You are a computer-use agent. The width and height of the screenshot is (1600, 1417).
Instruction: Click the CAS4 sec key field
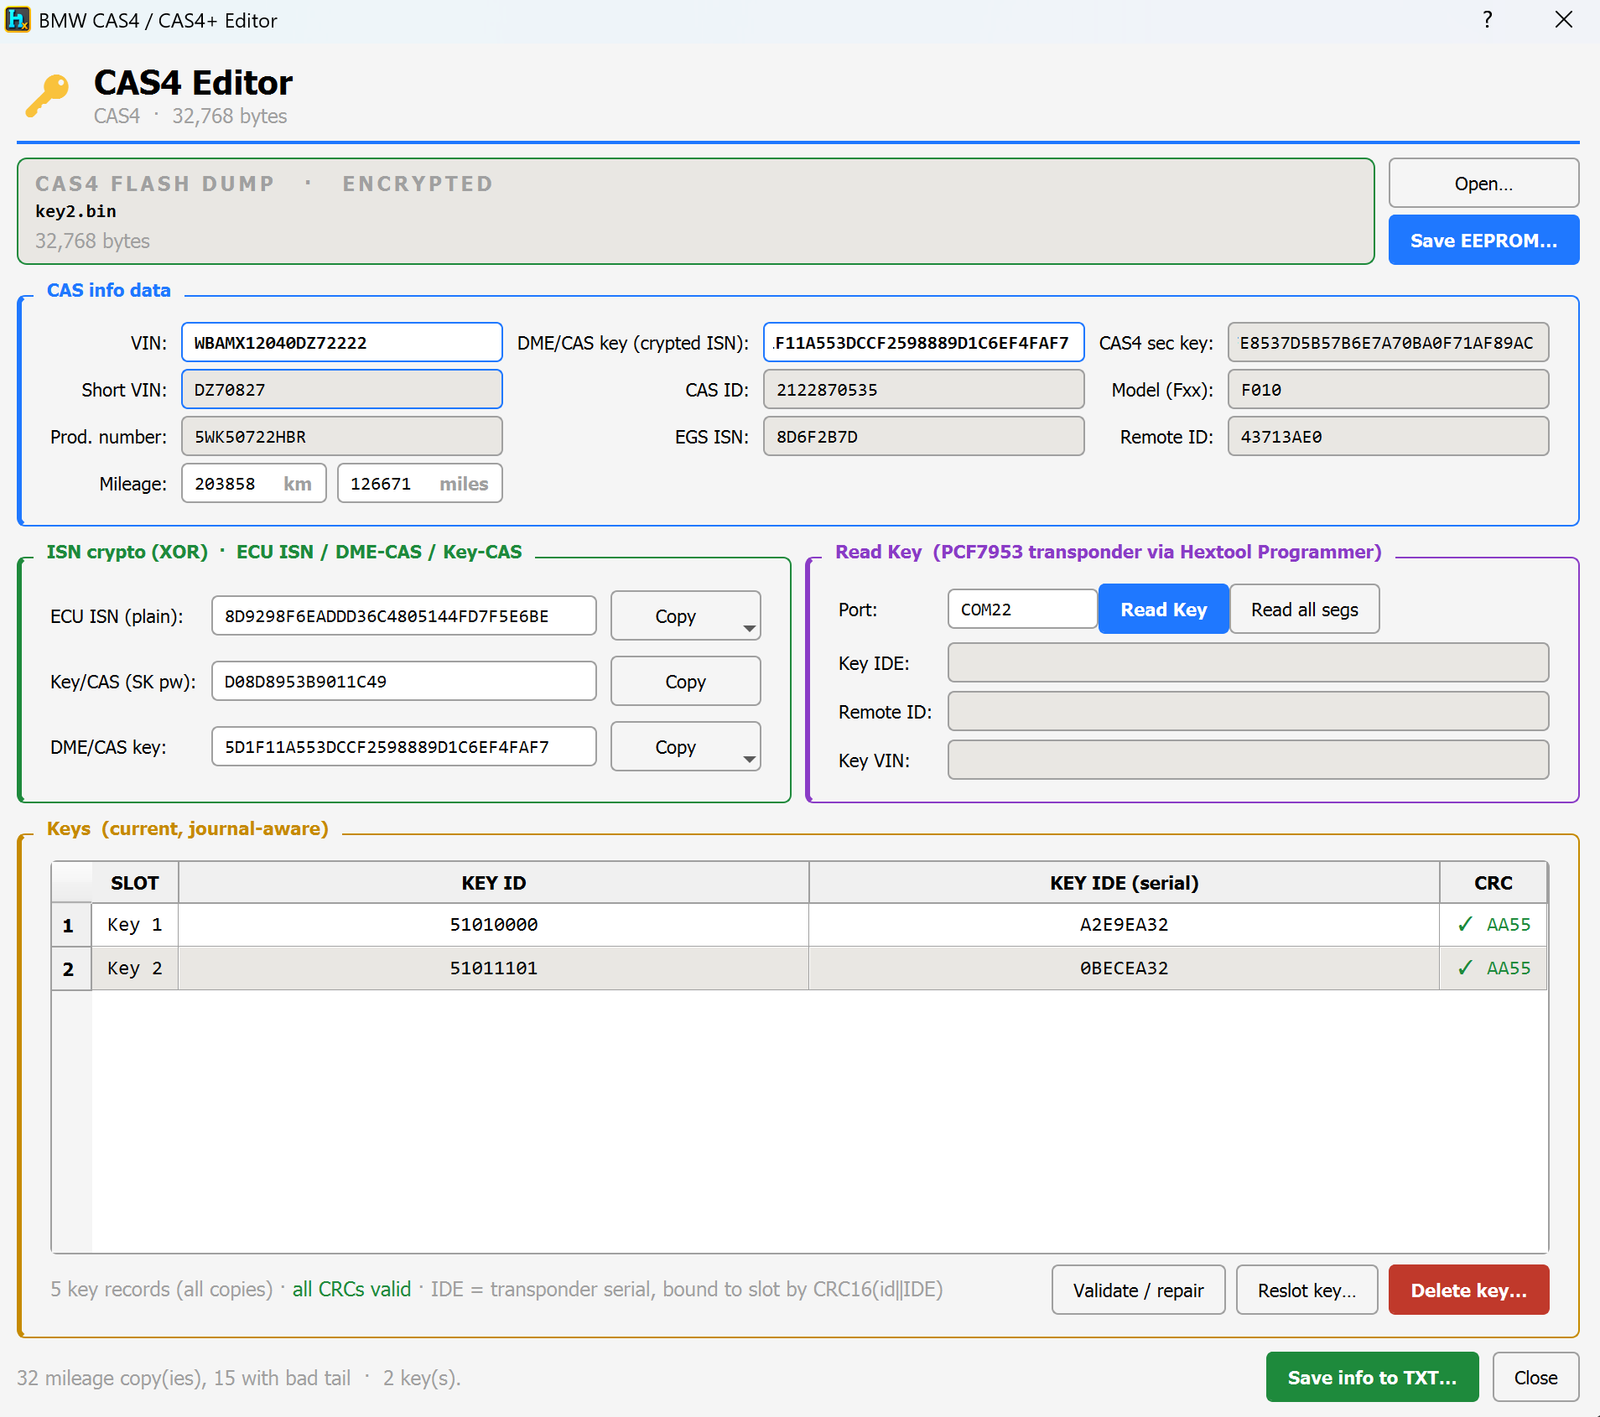(1388, 342)
